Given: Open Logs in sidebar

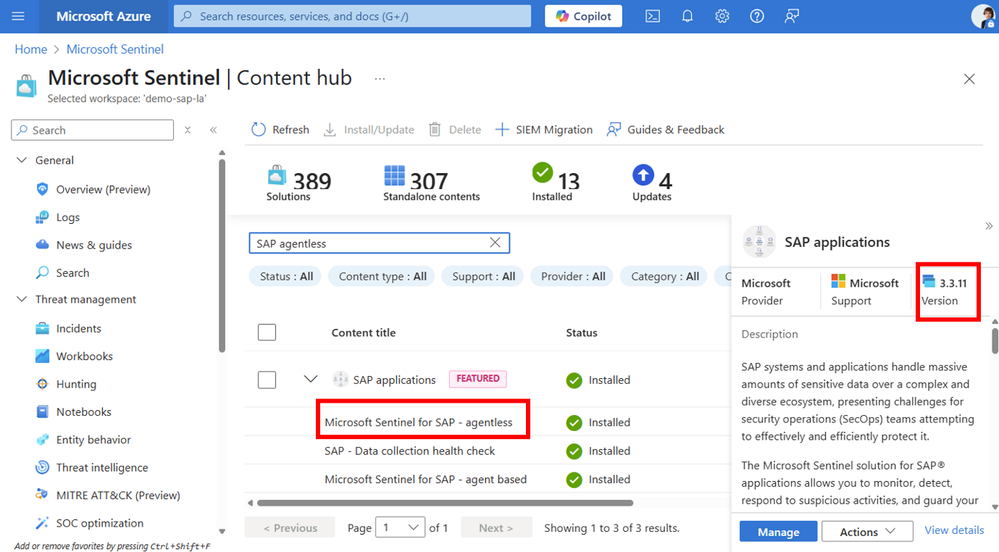Looking at the screenshot, I should click(68, 217).
